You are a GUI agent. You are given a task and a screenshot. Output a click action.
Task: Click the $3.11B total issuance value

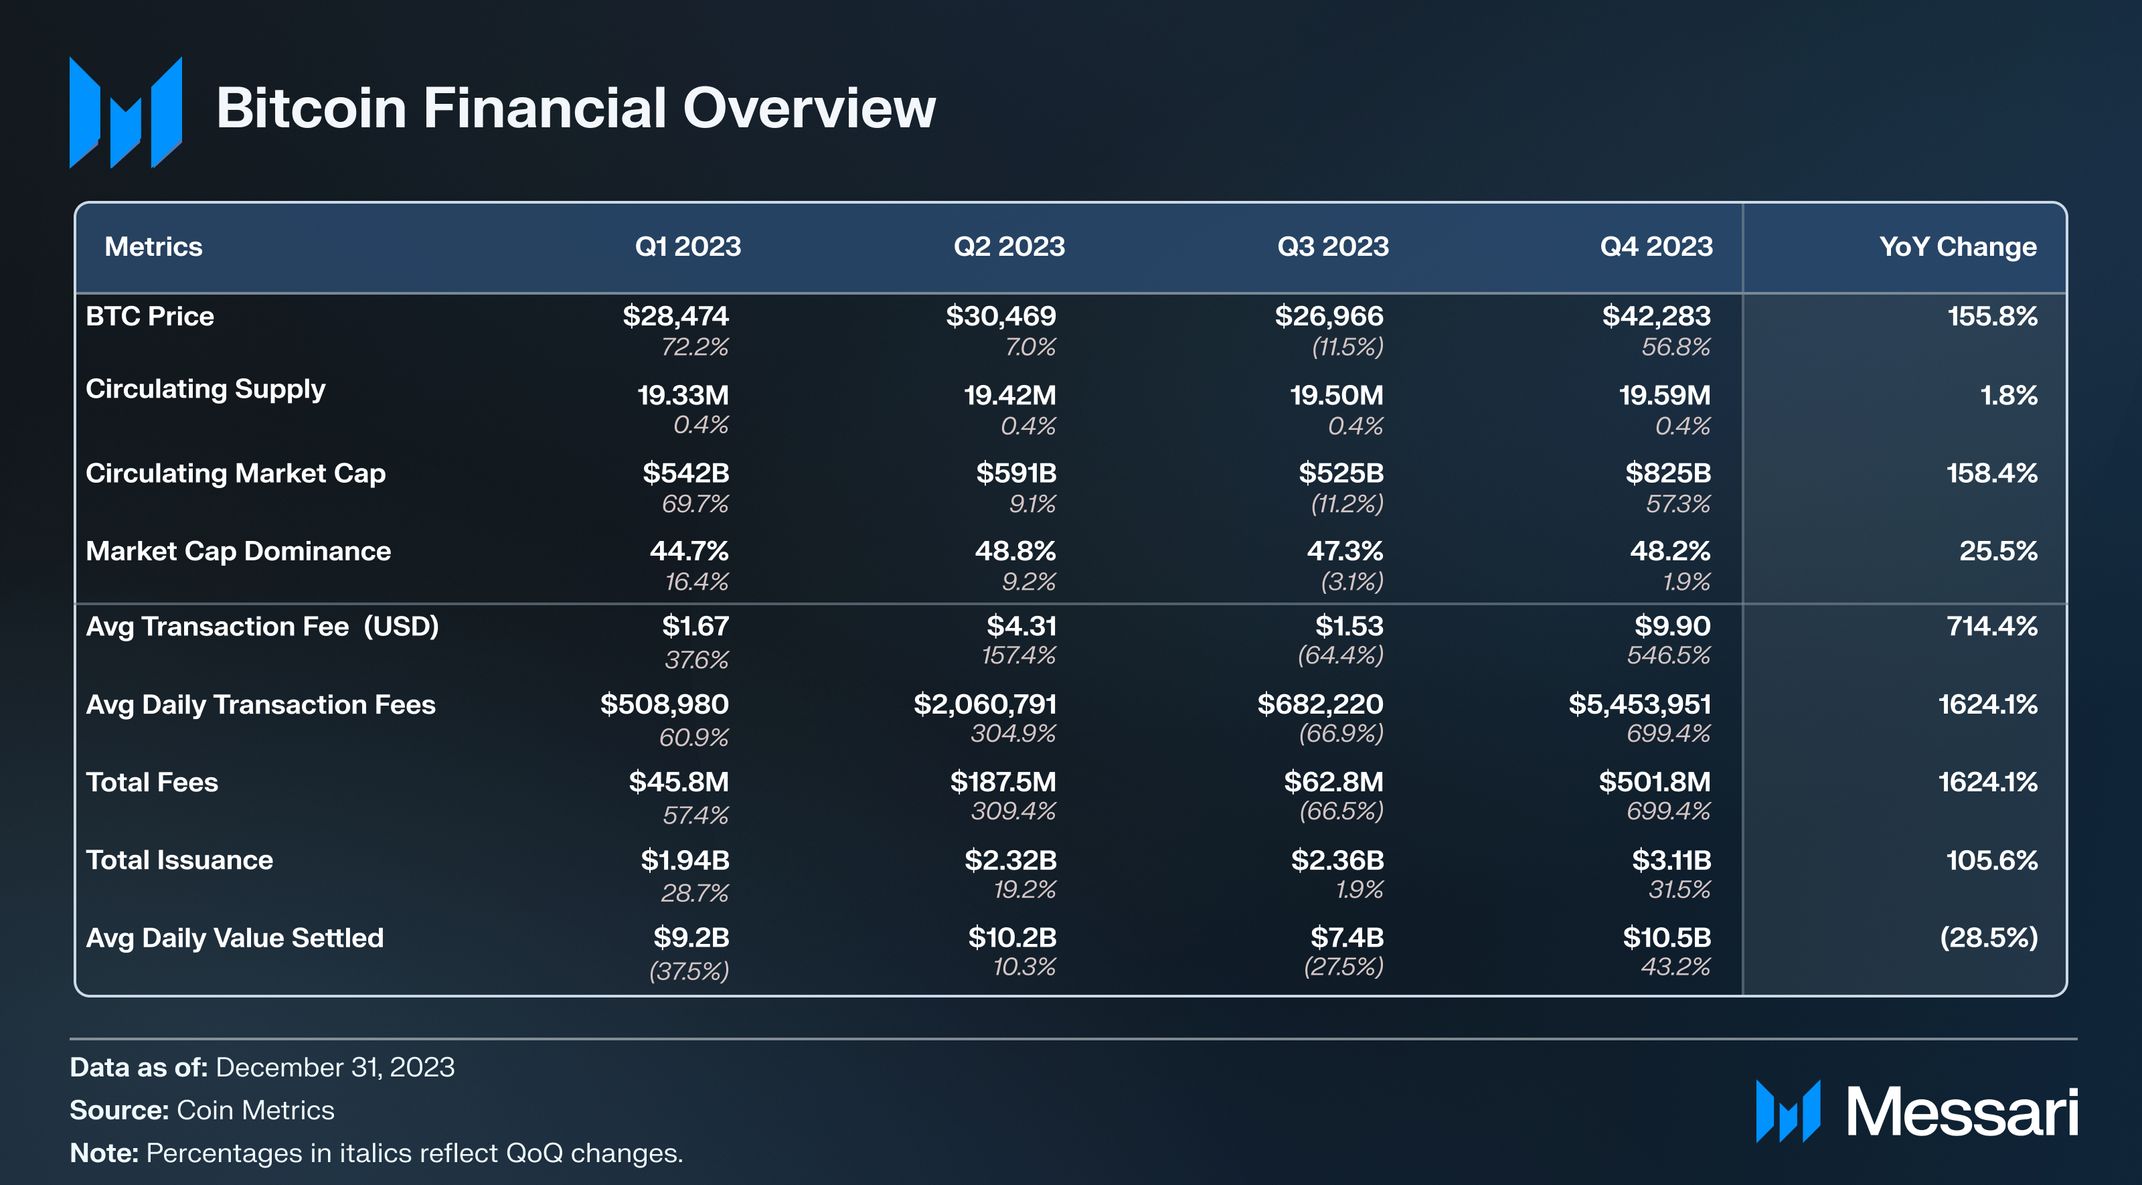[1671, 860]
